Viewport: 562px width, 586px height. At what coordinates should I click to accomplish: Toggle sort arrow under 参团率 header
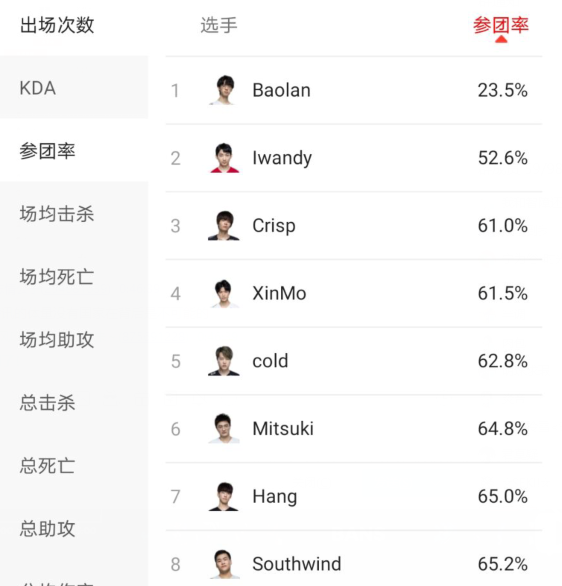(x=501, y=39)
